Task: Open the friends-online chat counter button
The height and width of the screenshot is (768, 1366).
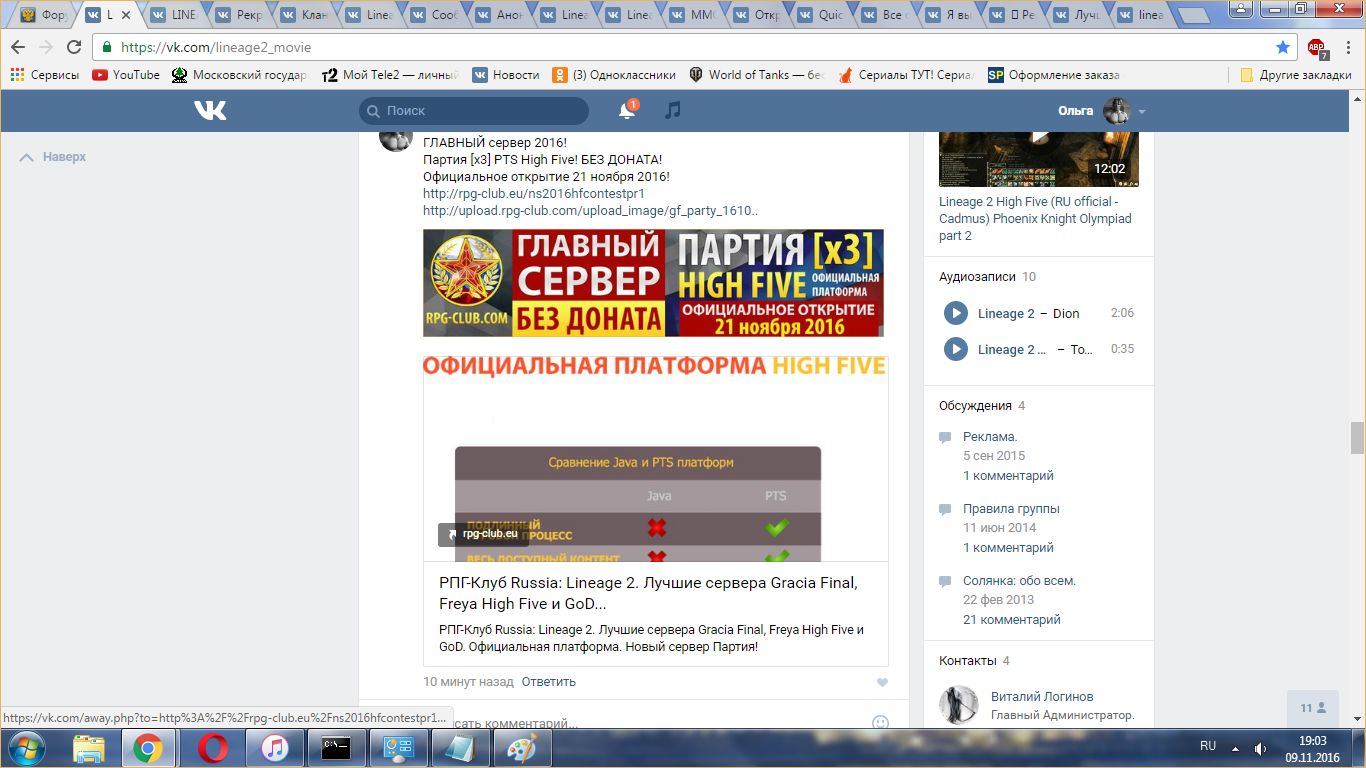Action: click(1313, 708)
